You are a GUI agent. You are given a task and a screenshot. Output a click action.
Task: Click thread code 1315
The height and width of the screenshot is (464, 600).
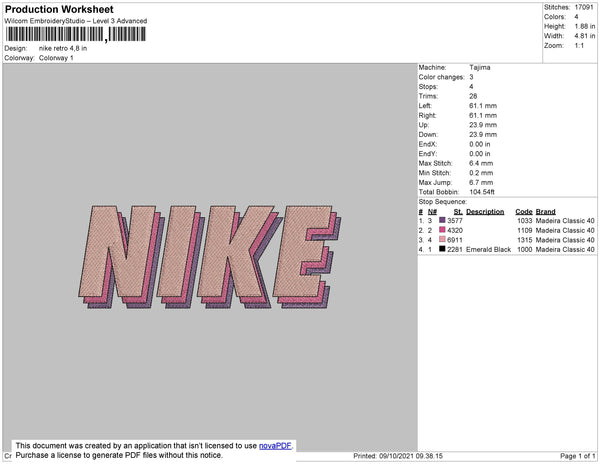[525, 240]
